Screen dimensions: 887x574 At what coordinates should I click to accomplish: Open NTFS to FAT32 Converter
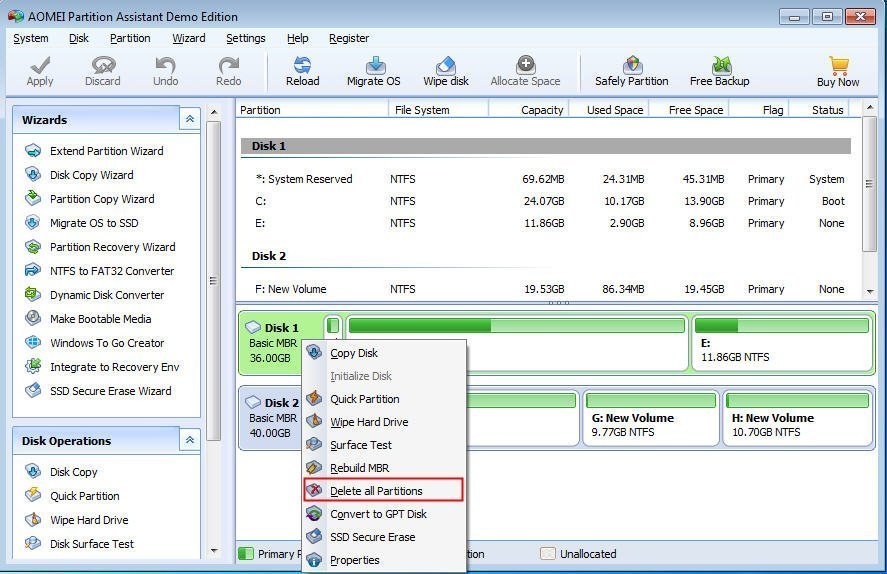(100, 271)
